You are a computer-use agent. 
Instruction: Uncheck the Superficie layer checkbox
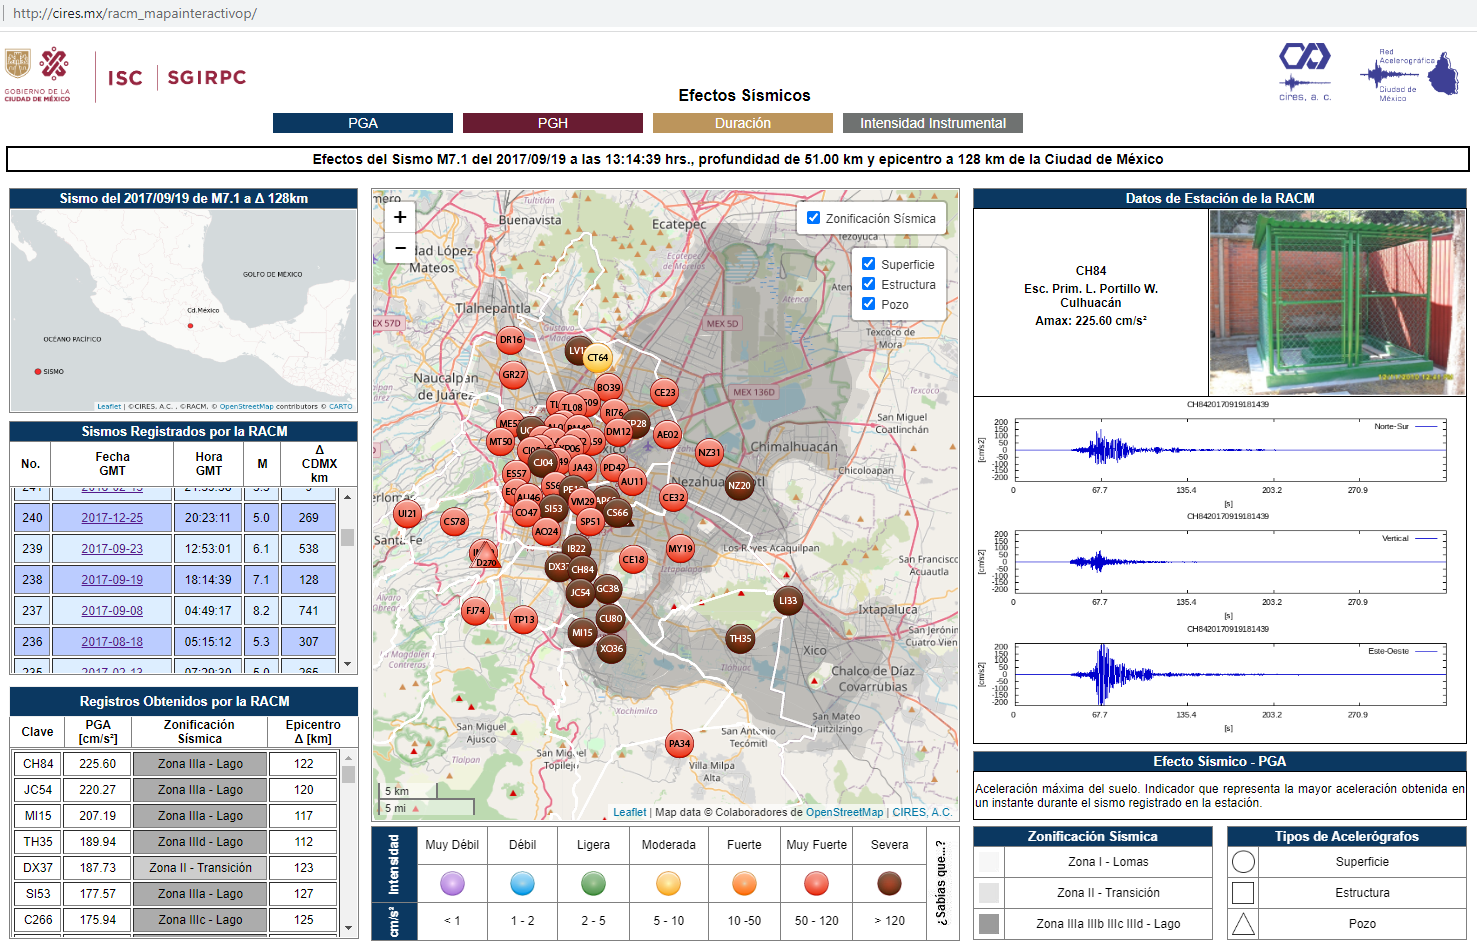(x=869, y=264)
